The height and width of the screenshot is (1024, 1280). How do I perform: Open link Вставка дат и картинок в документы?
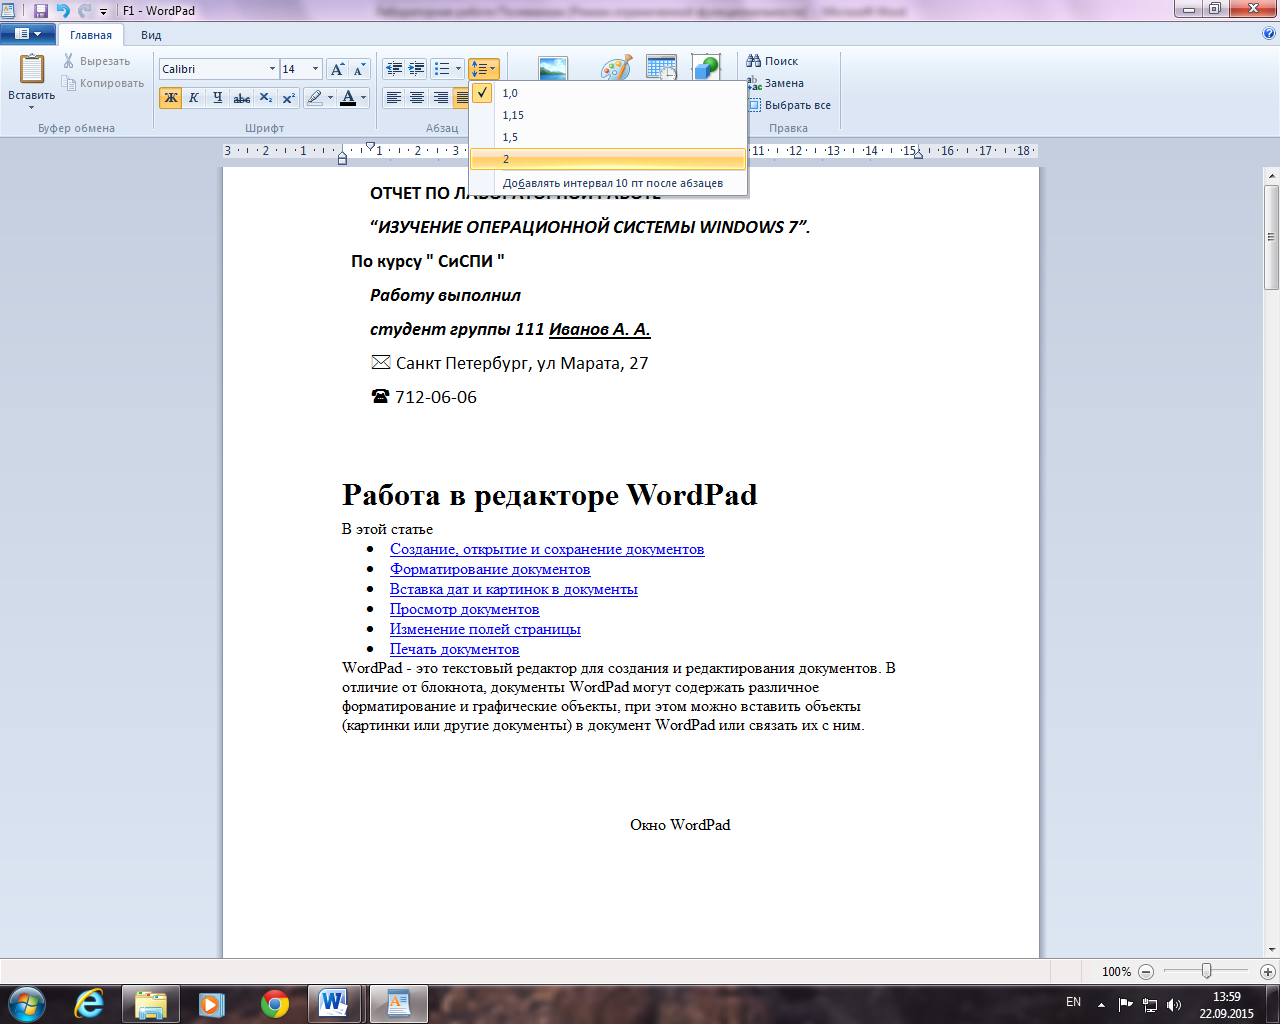[x=514, y=589]
